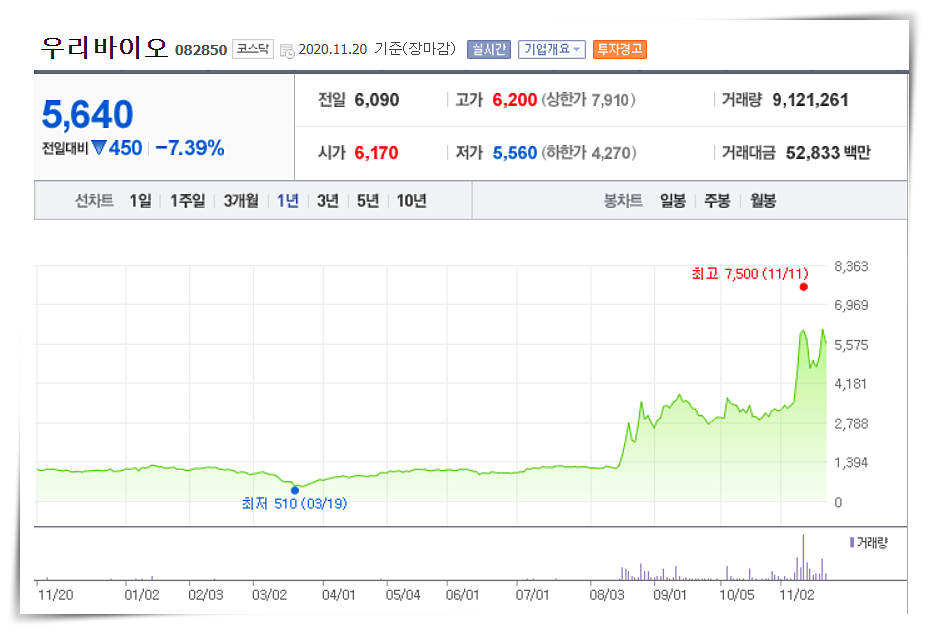The image size is (929, 634).
Task: Click the blue down-triangle beside 450
Action: [x=99, y=147]
